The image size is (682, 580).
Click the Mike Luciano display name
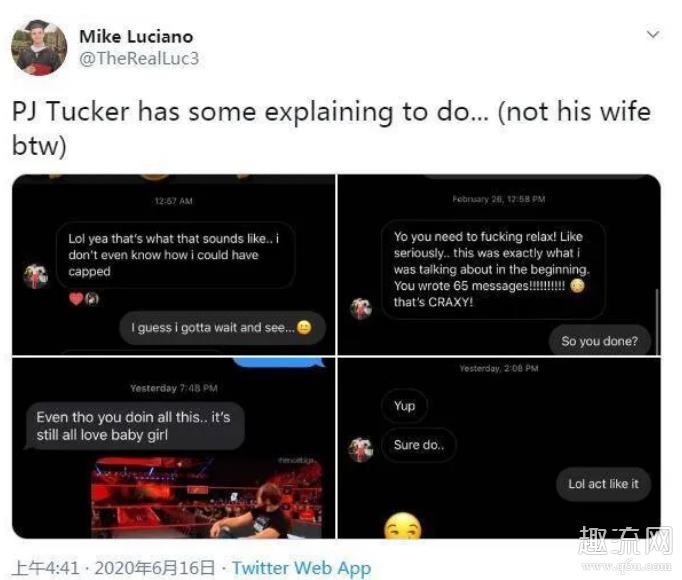[x=136, y=37]
